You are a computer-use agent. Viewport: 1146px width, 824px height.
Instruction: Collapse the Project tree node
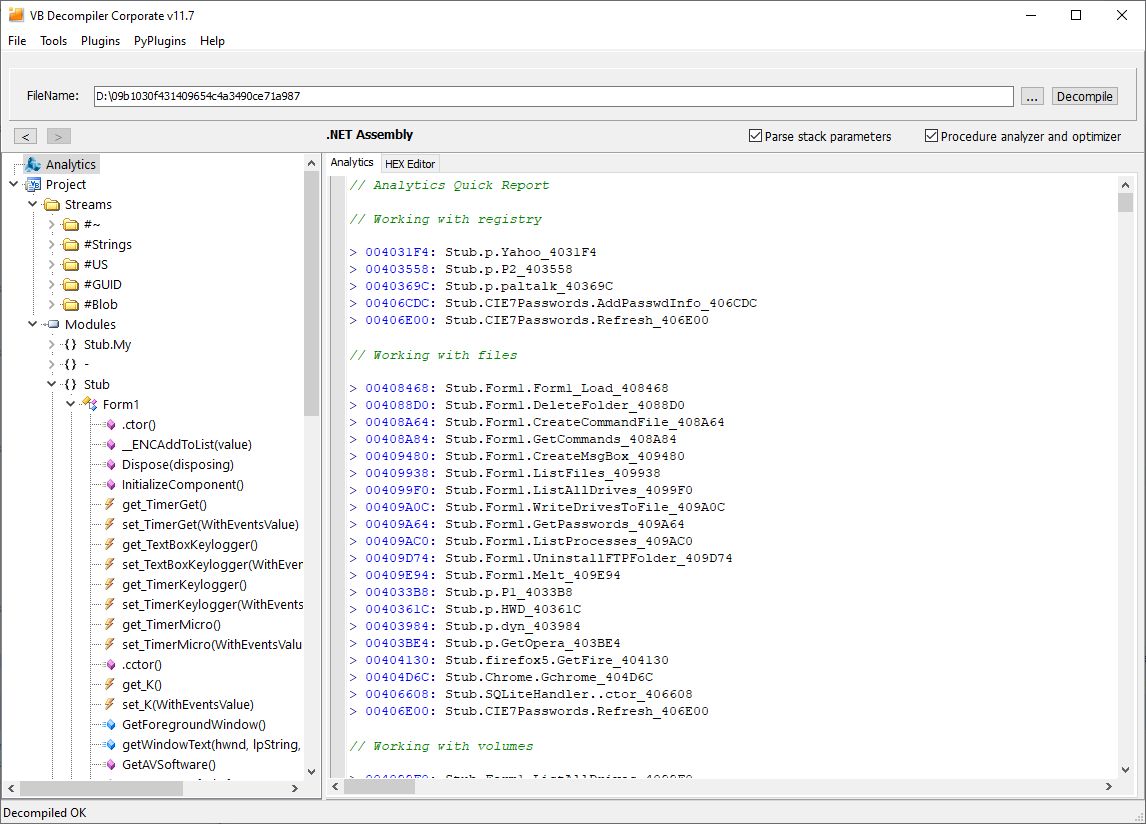[x=14, y=184]
